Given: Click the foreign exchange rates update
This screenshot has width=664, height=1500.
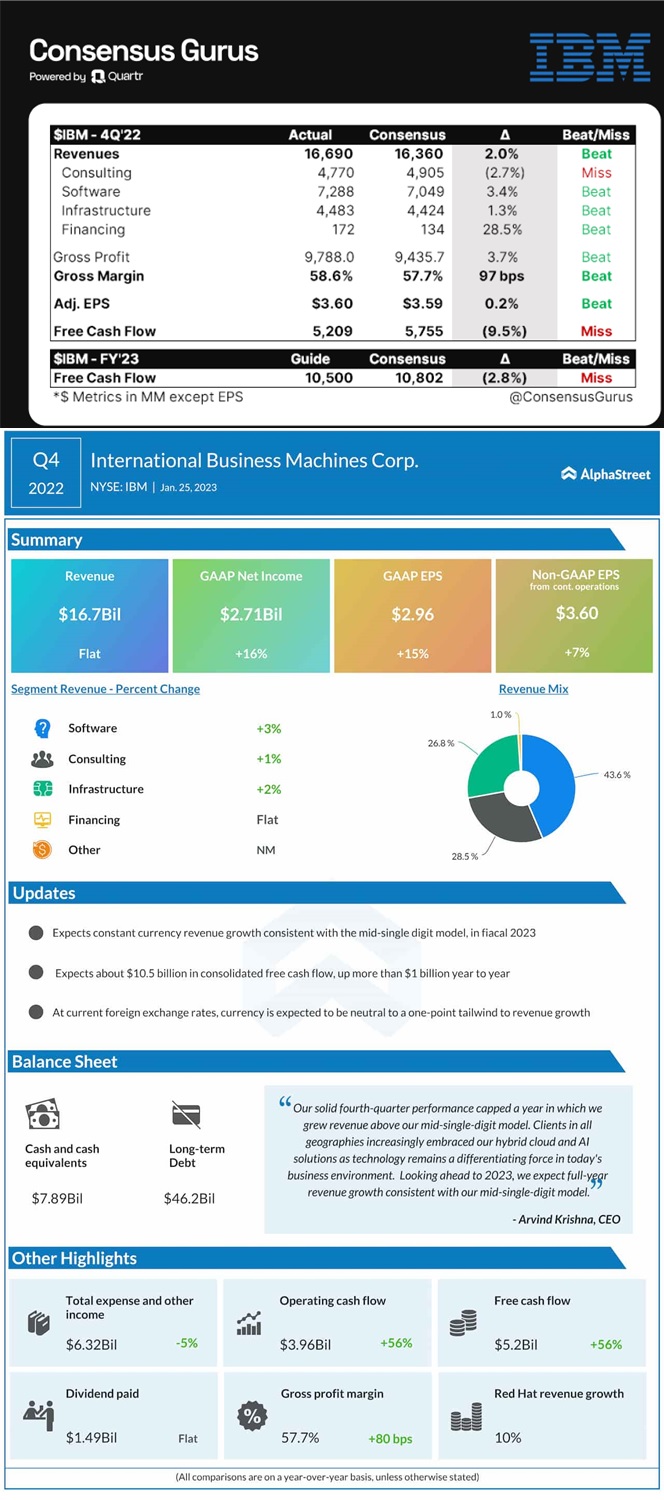Looking at the screenshot, I should click(x=321, y=1013).
